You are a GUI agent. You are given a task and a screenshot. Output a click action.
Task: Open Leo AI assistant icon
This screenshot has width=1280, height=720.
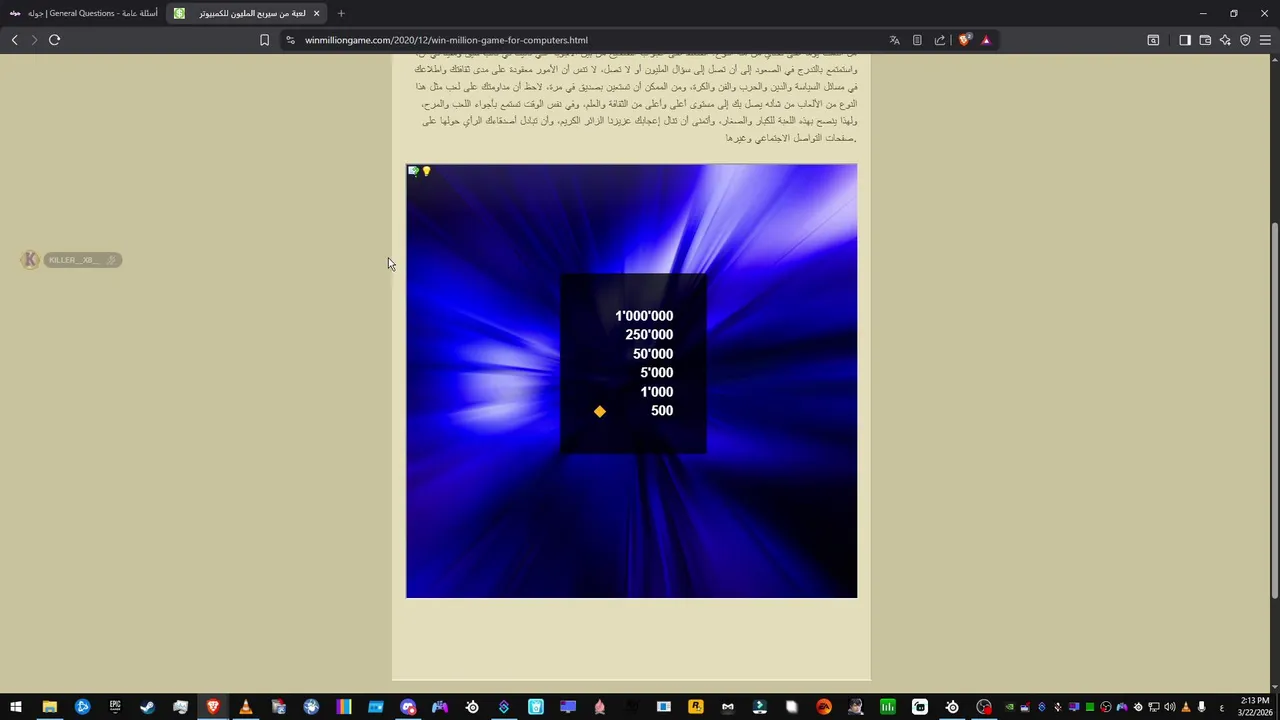(x=1225, y=40)
